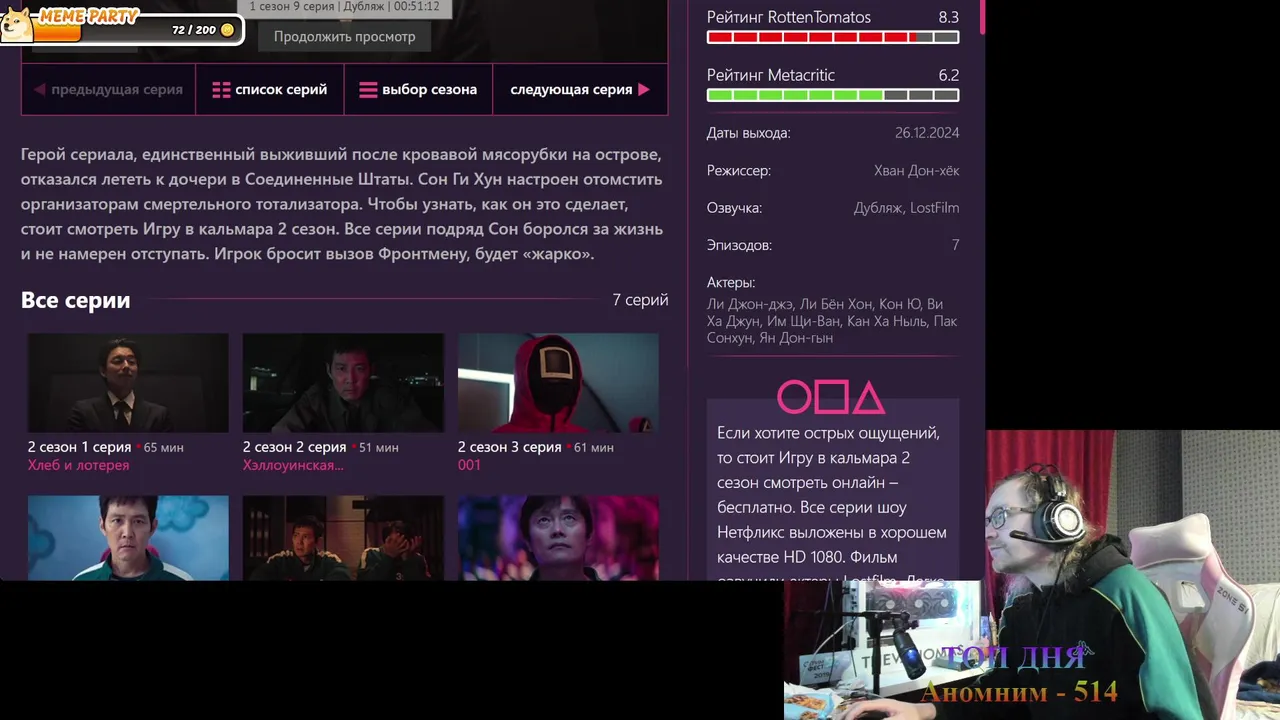Click the Metacritic green rating bar
The width and height of the screenshot is (1280, 720).
833,95
